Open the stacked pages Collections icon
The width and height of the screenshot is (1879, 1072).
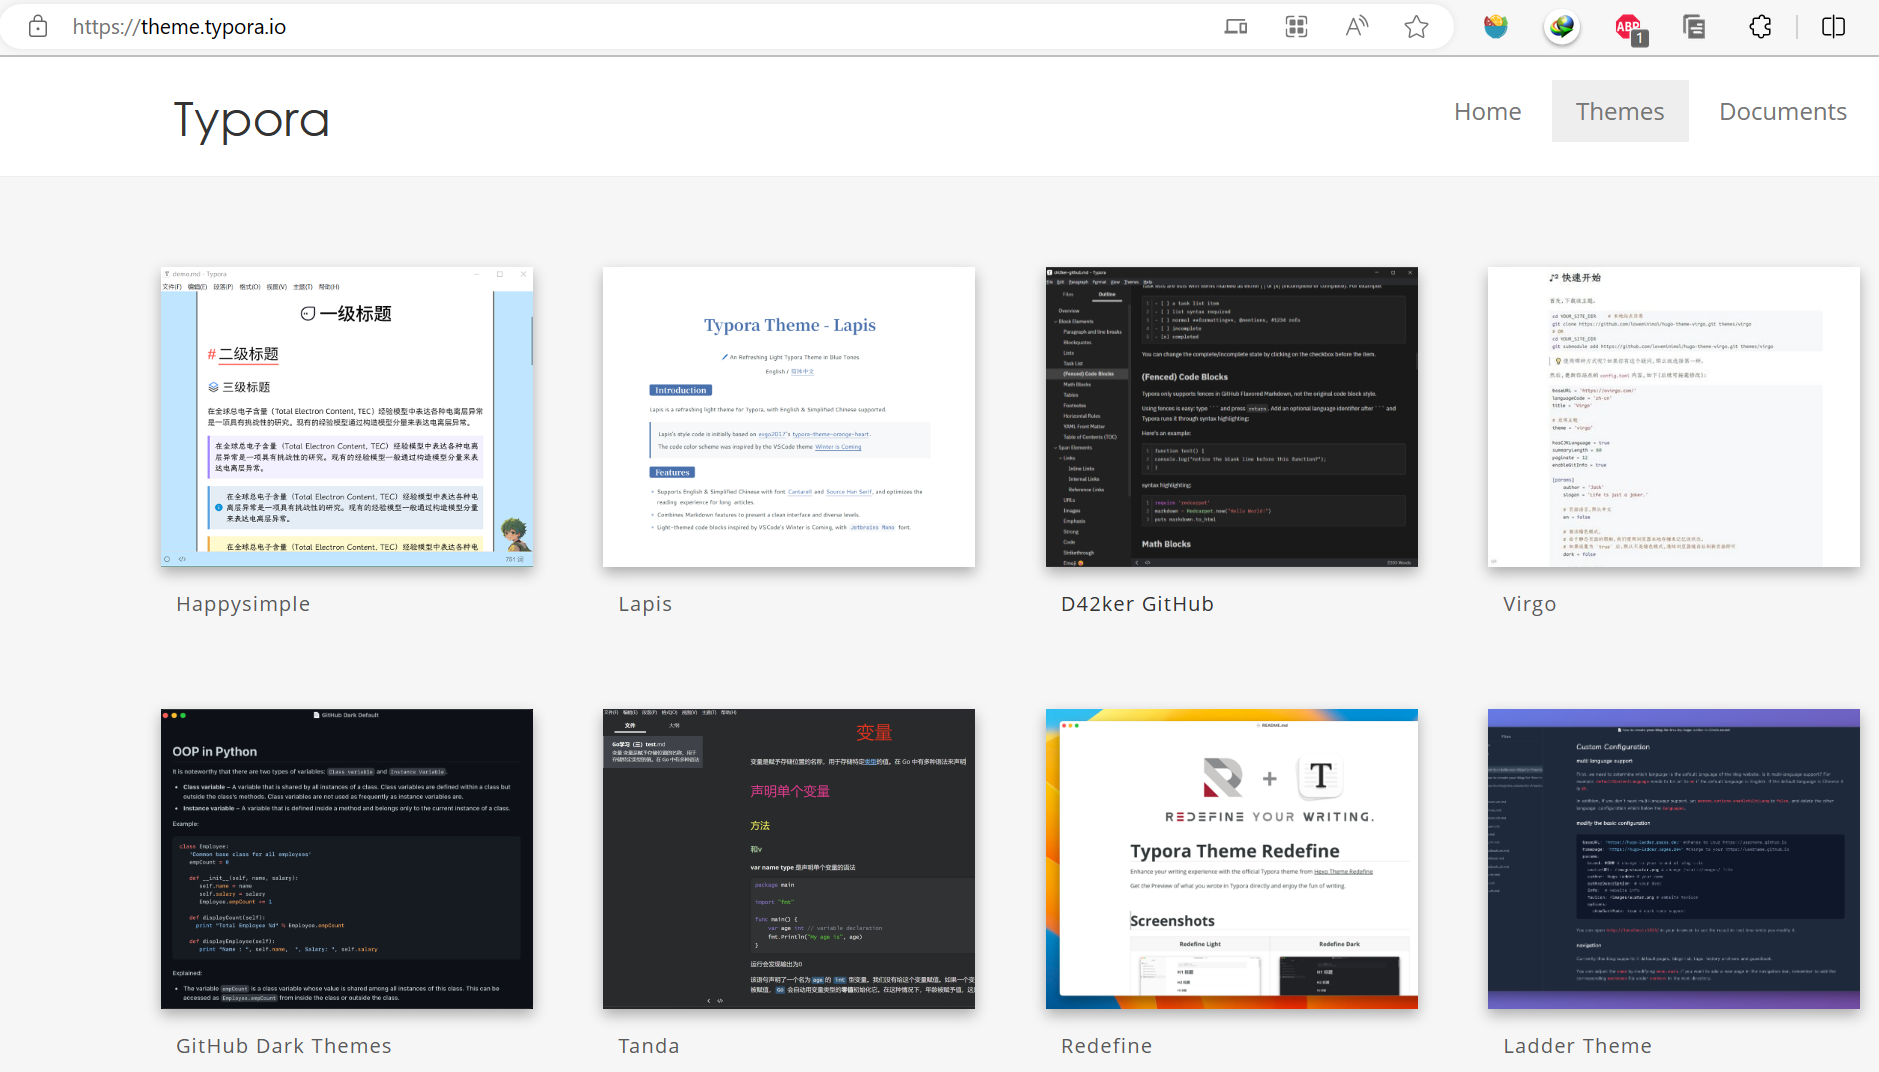pyautogui.click(x=1694, y=27)
